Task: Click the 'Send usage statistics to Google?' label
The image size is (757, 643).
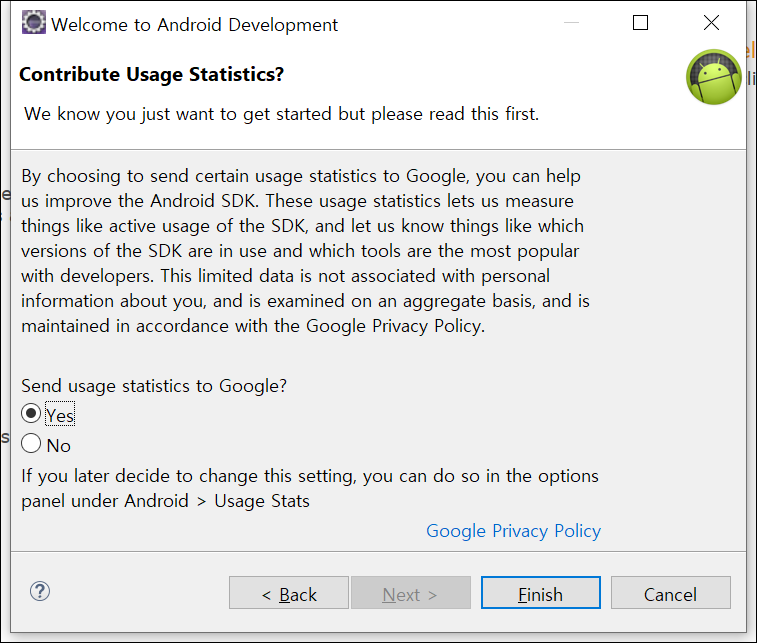Action: click(x=154, y=386)
